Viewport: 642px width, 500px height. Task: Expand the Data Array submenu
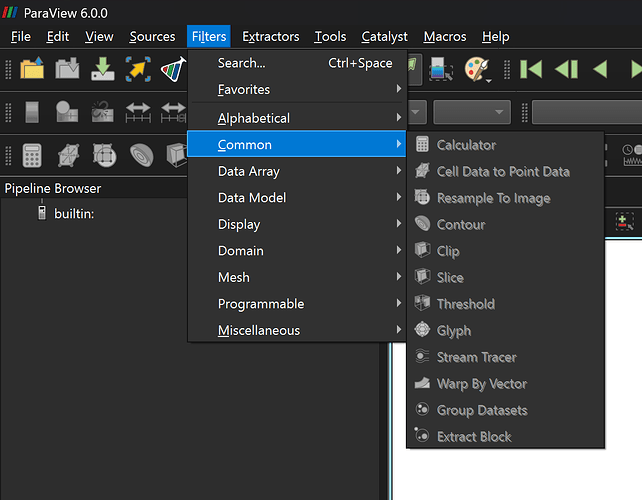297,171
